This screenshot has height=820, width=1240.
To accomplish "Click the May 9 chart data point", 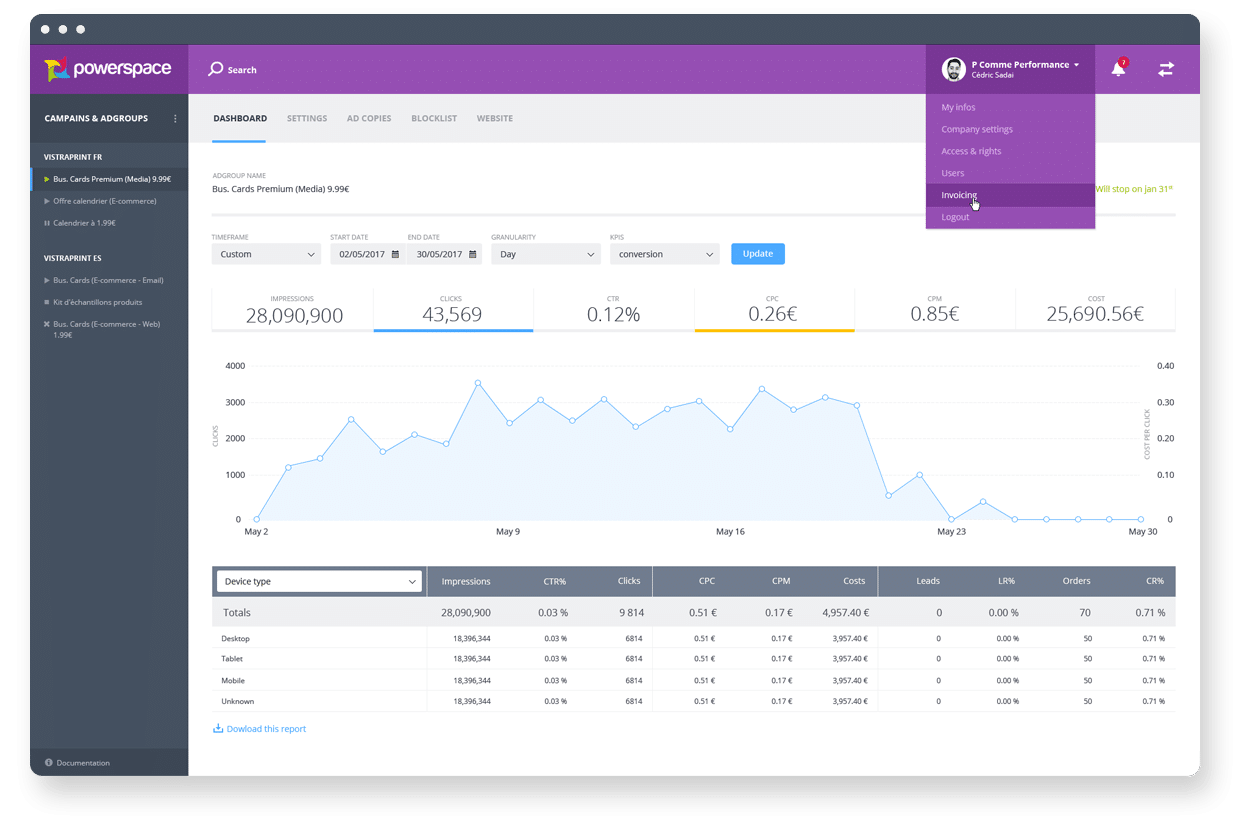I will coord(509,423).
